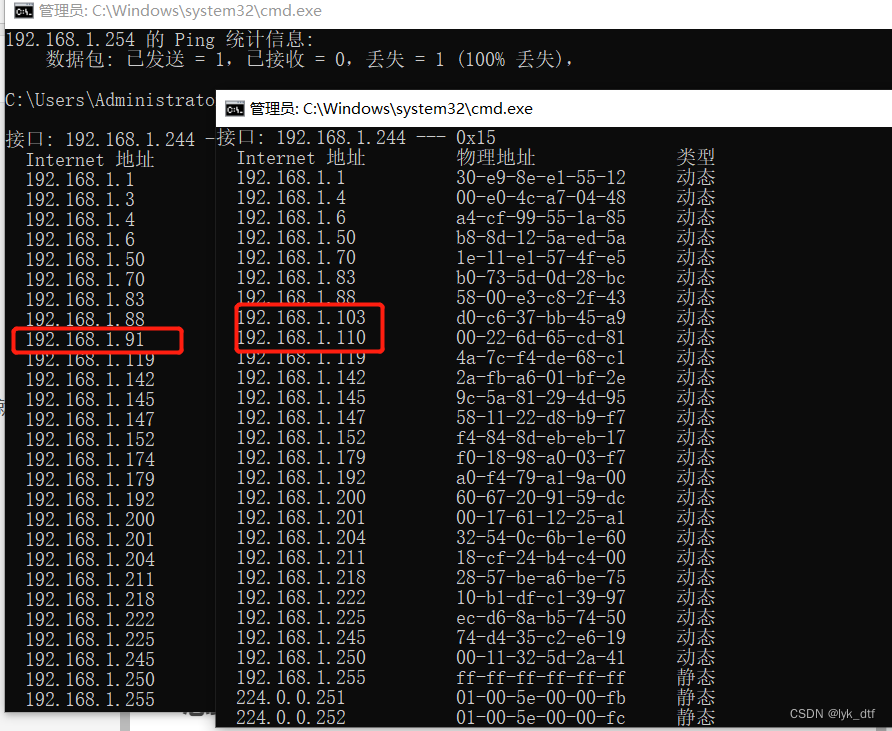The image size is (892, 731).
Task: Select the front cmd window title text
Action: (391, 109)
